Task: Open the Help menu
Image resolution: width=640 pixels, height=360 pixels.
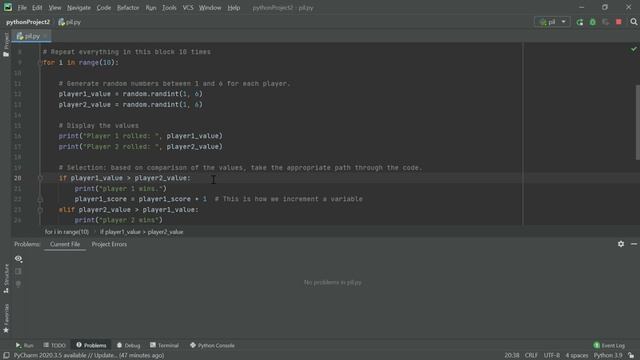Action: click(x=233, y=8)
